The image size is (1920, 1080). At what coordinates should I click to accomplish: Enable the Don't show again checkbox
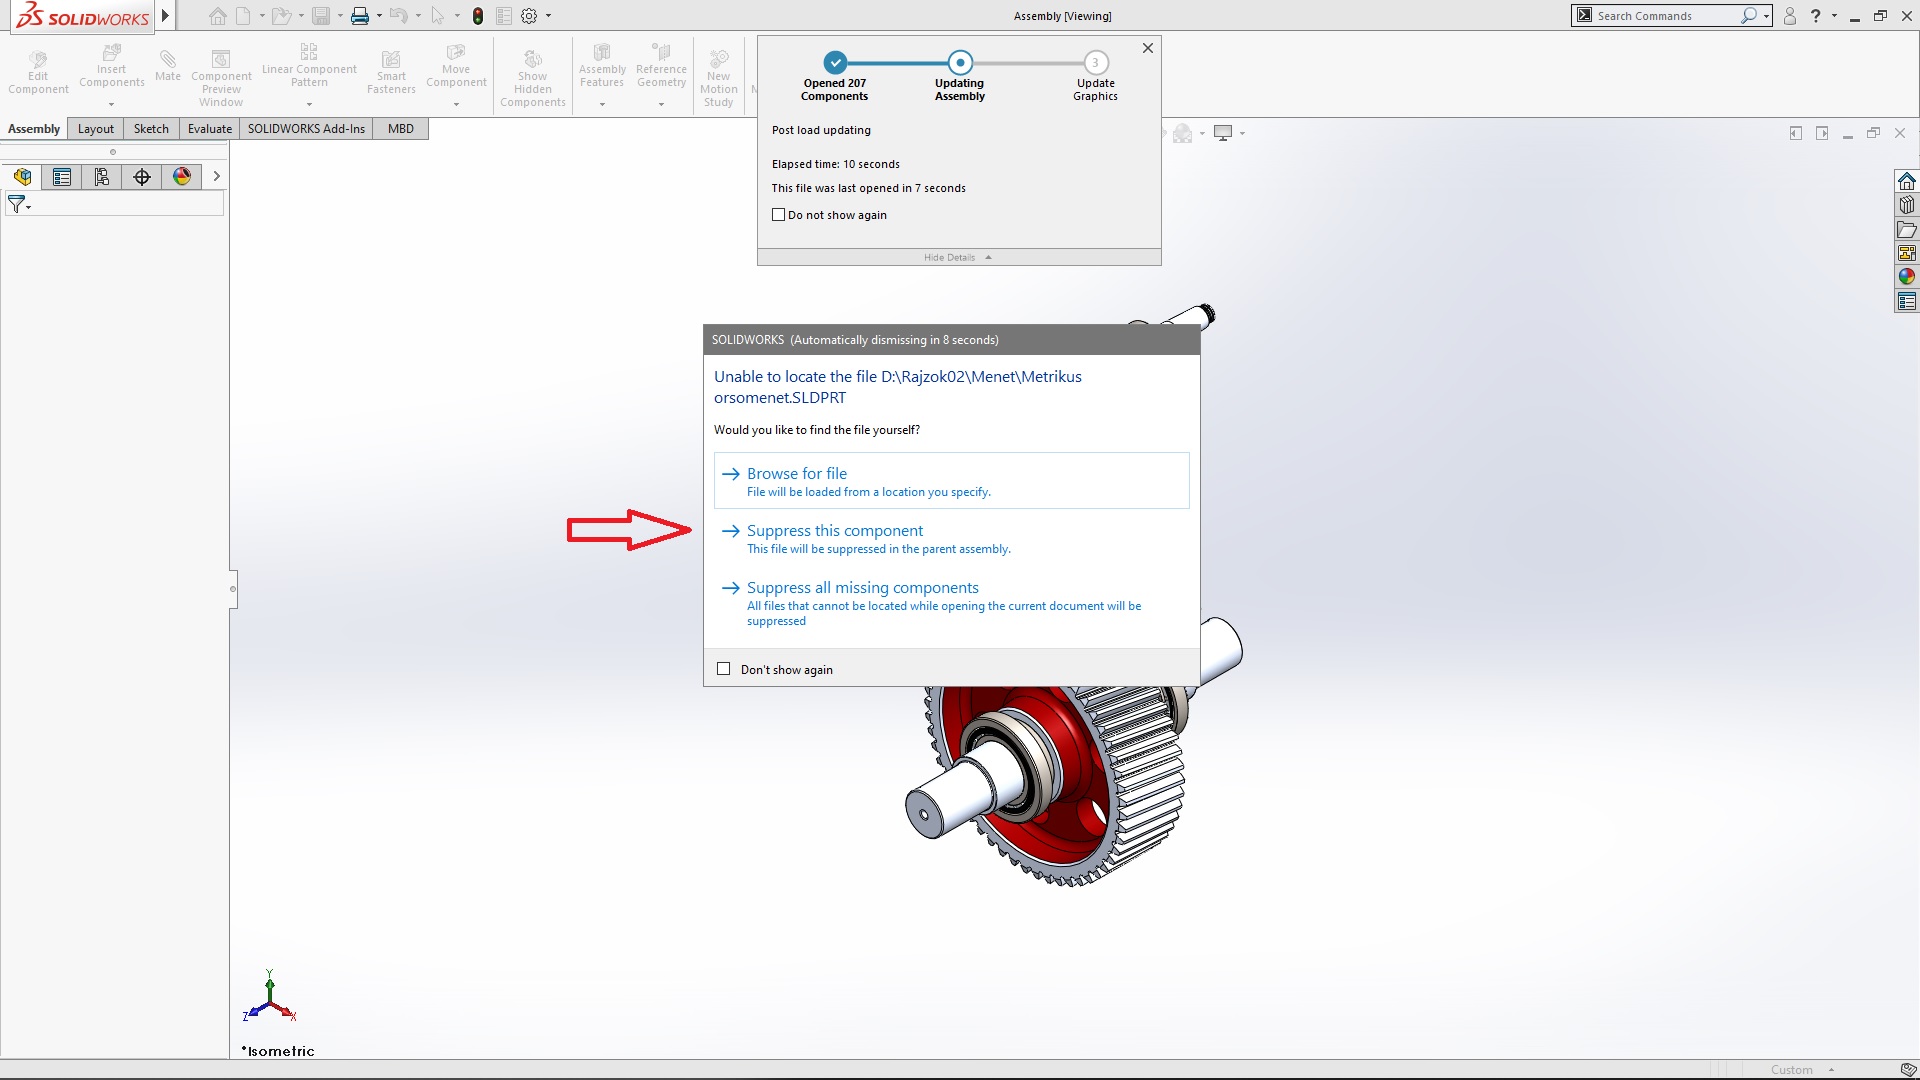coord(724,669)
